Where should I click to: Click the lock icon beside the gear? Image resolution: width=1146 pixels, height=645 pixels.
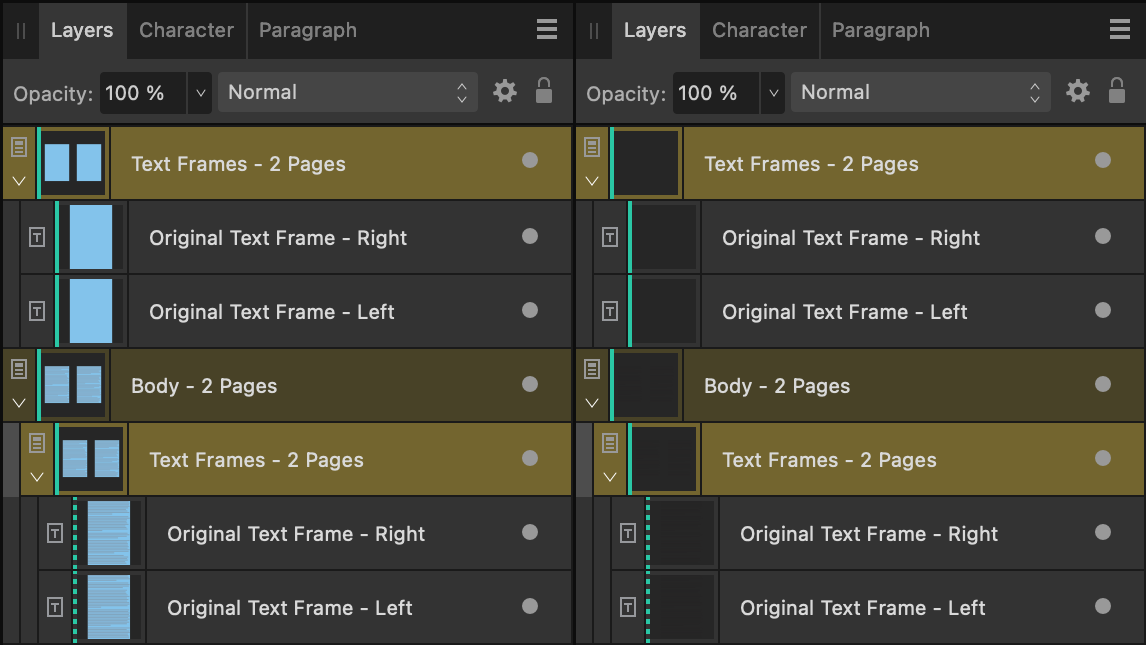pyautogui.click(x=543, y=91)
